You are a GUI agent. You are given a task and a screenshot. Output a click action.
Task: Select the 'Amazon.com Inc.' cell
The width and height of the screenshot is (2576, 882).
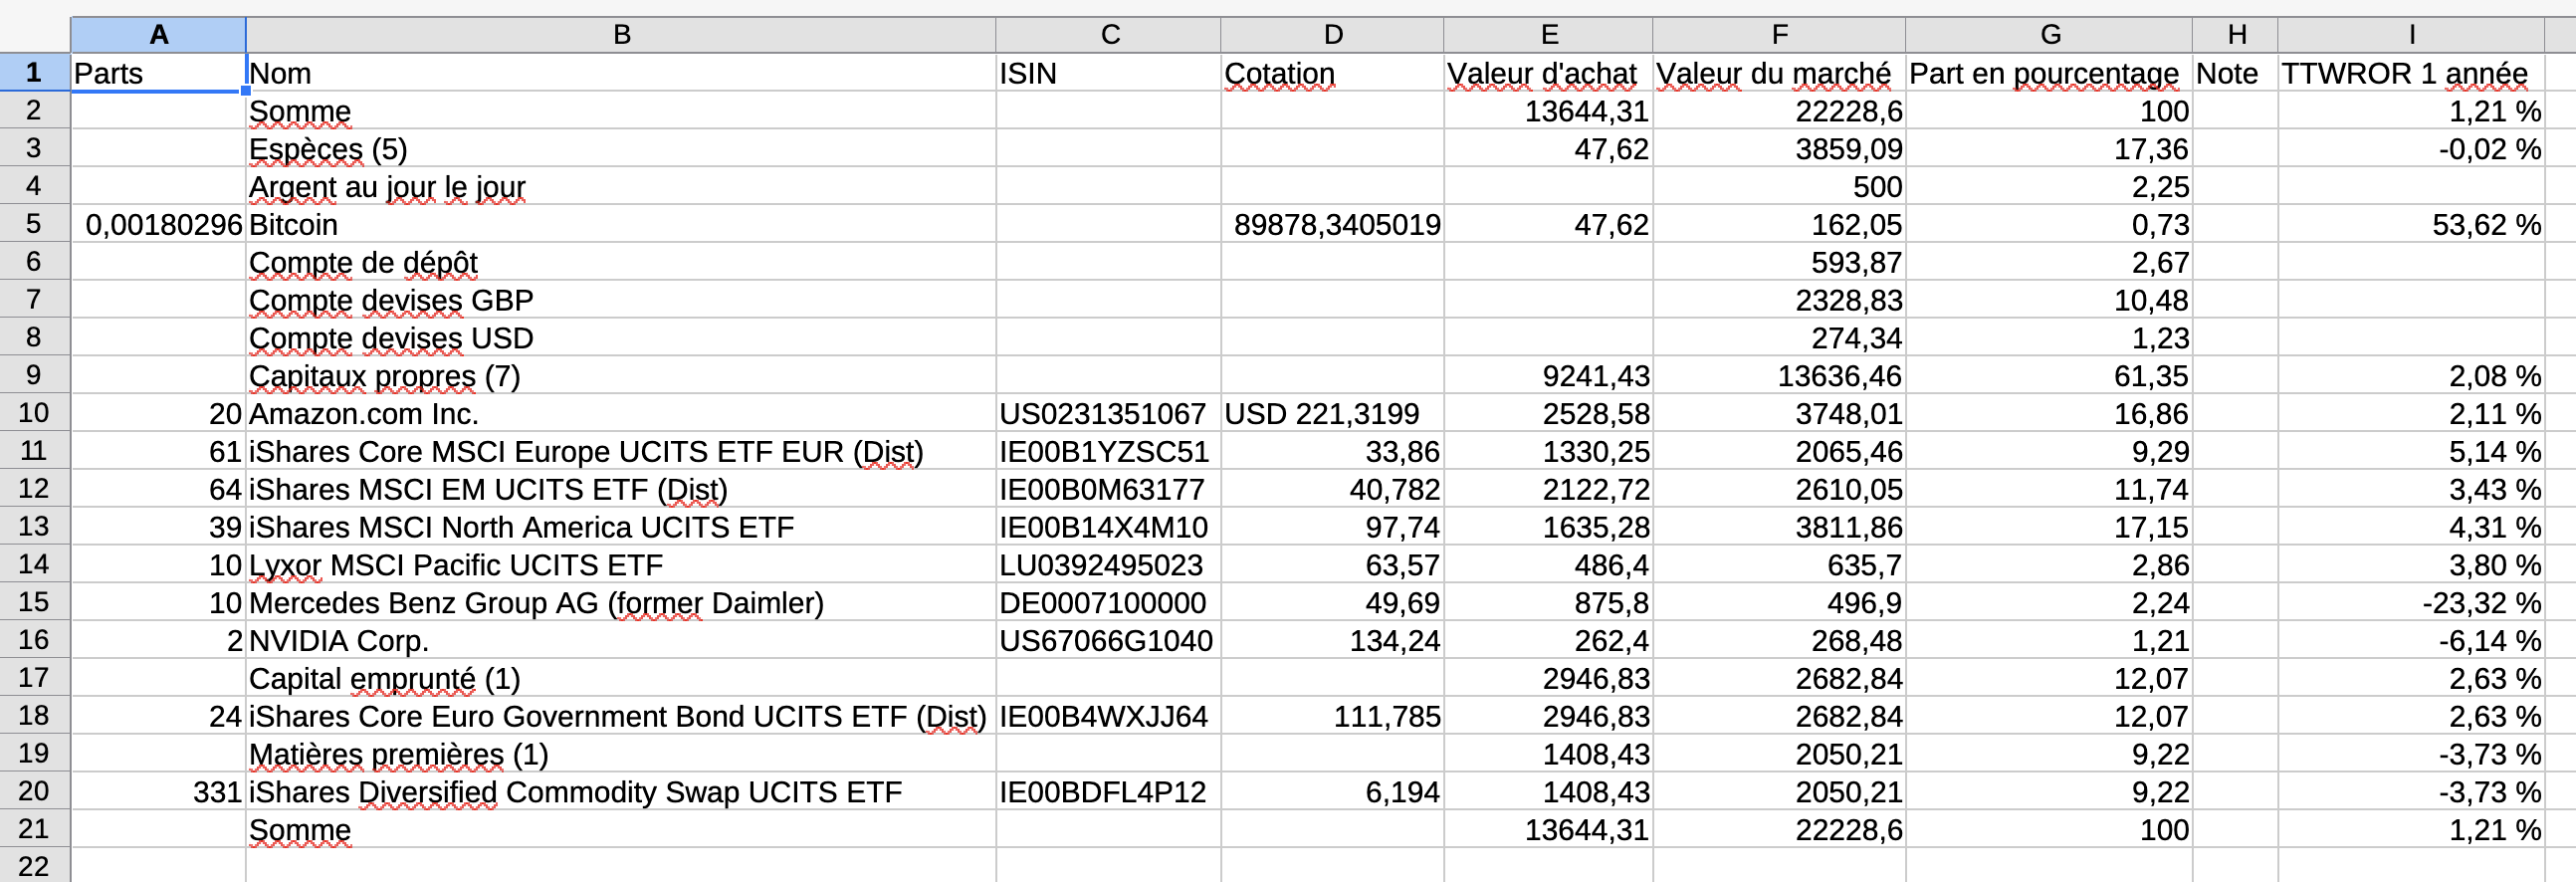(x=621, y=413)
